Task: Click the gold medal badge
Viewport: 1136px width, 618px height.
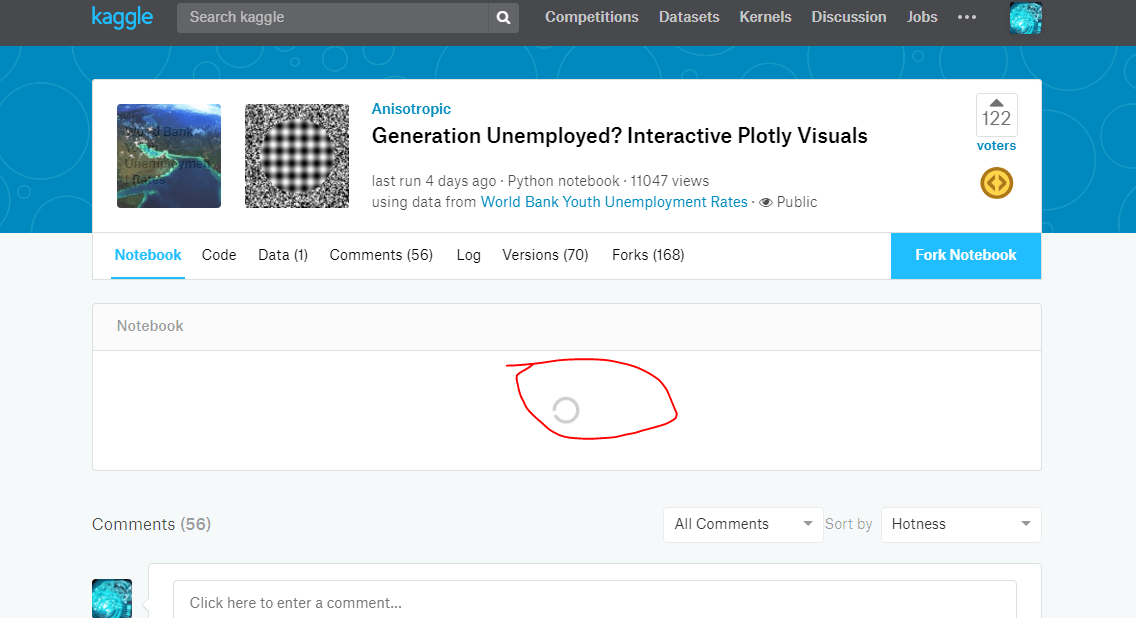Action: [996, 183]
